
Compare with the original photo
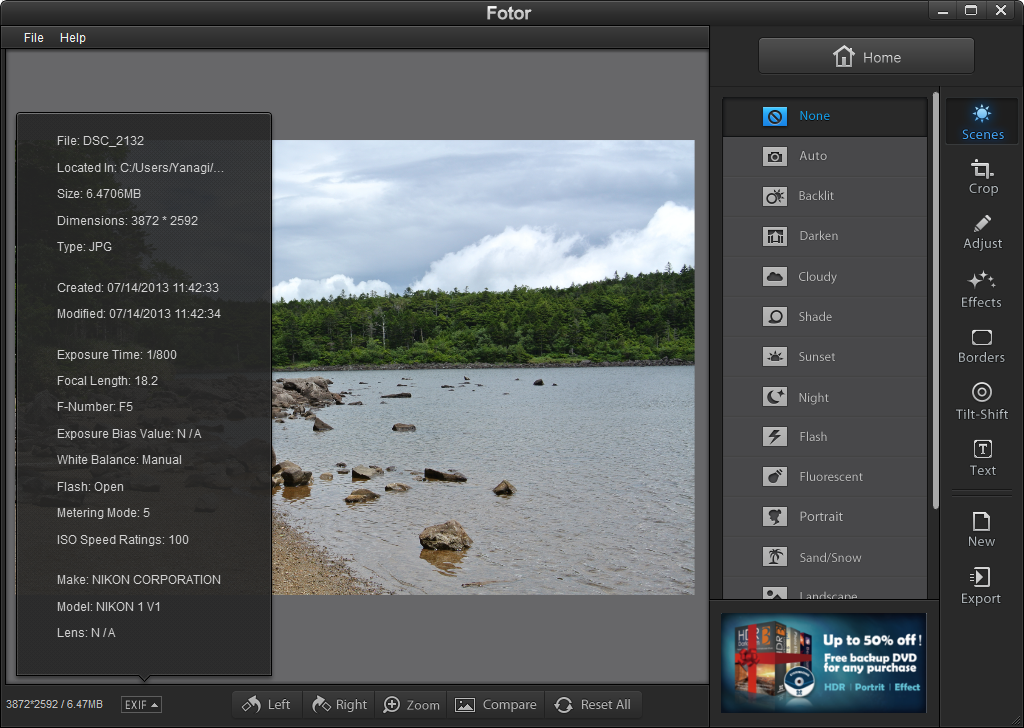496,705
